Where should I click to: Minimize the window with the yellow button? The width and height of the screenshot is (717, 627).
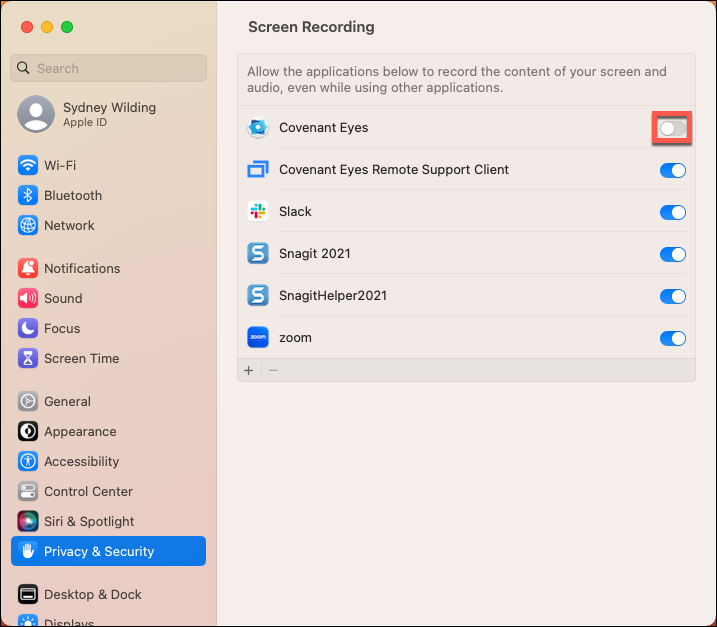47,27
